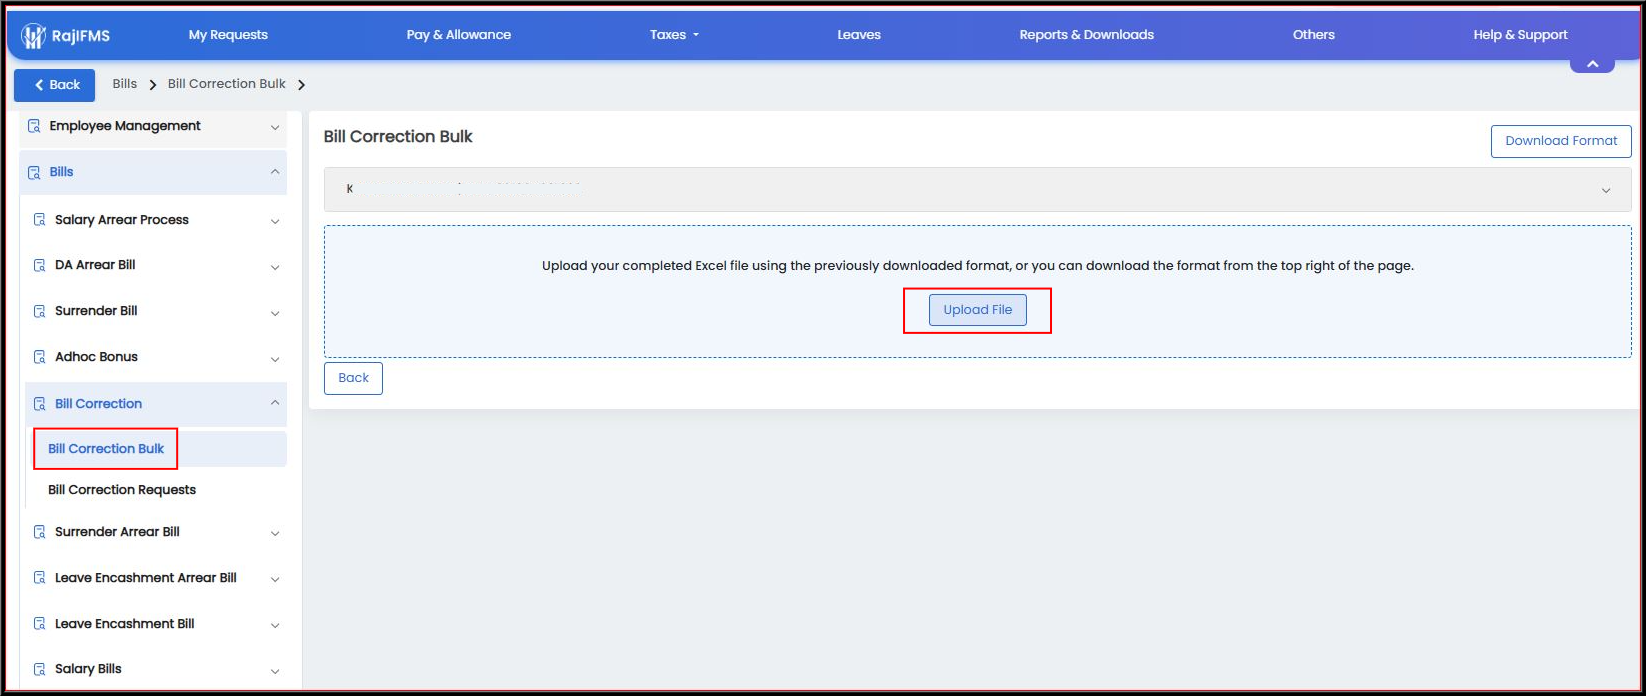Click the Adhoc Bonus label
Viewport: 1646px width, 696px height.
pos(97,357)
